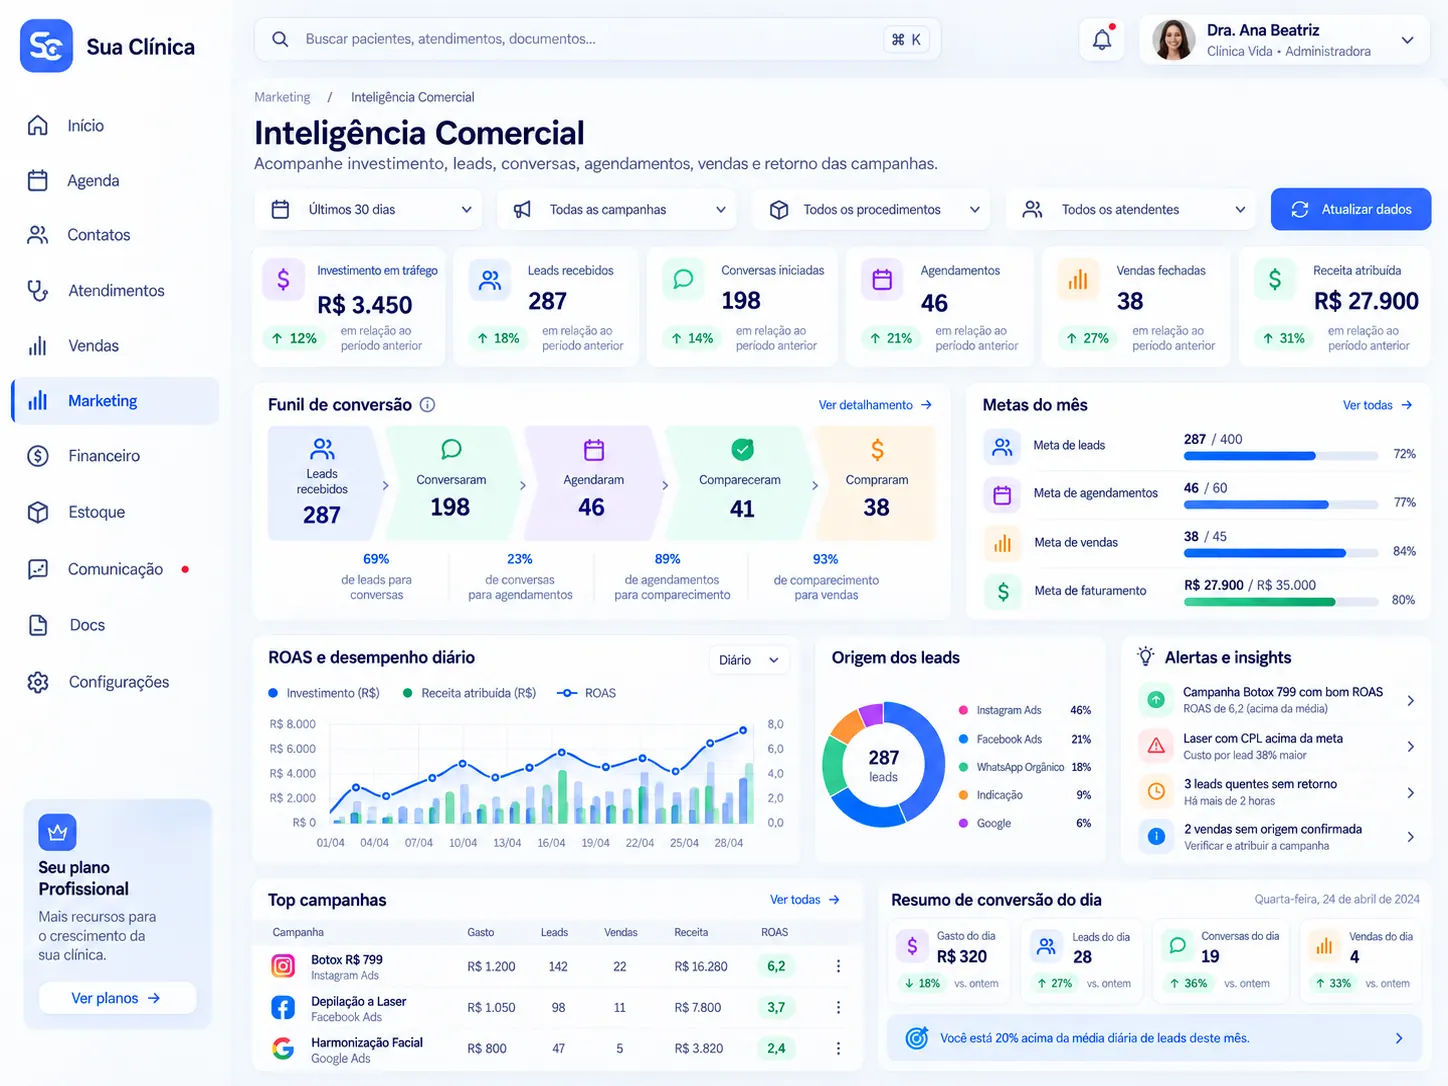
Task: Click the Meta de faturamento green progress bar
Action: [x=1280, y=602]
